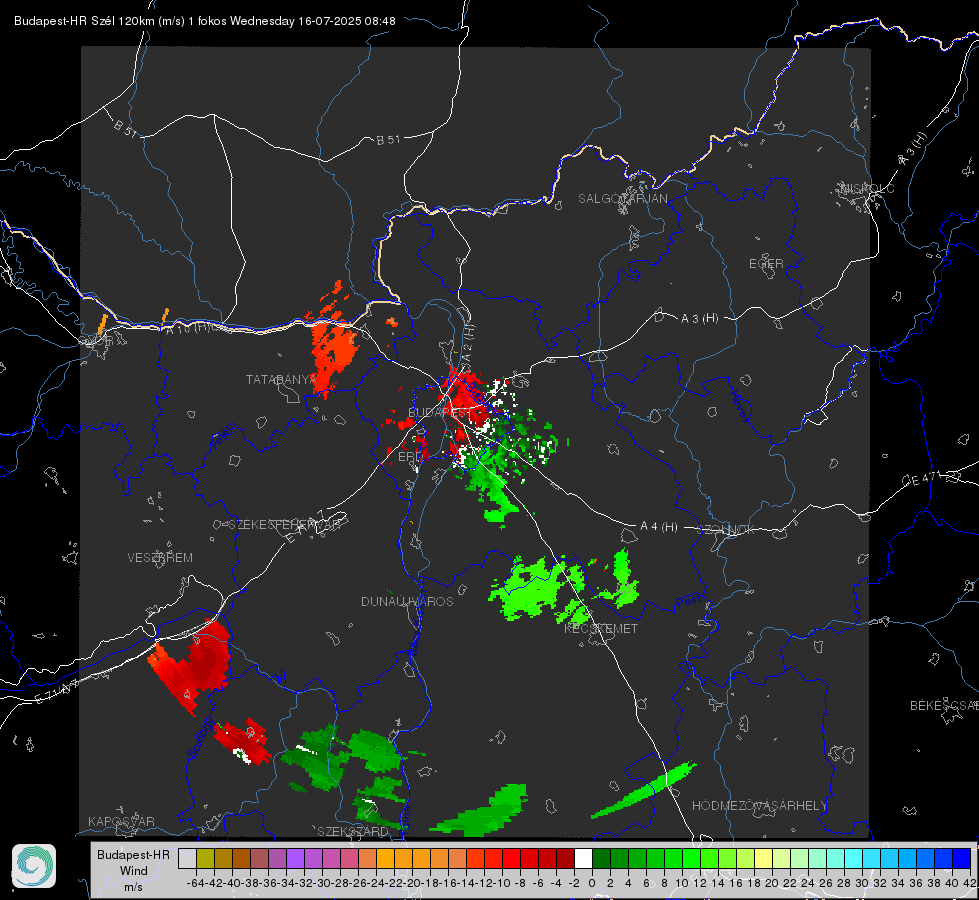Click the 42 value on the legend scale
Screen dimensions: 979x900
(x=969, y=883)
